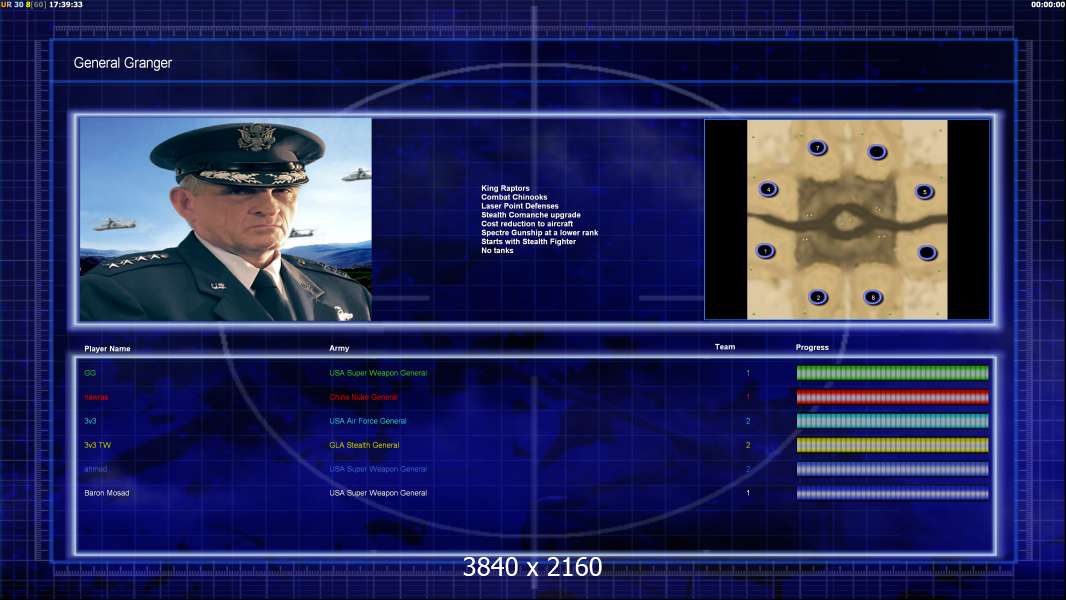This screenshot has width=1066, height=600.
Task: Click team number 1 in GG's row
Action: [x=748, y=373]
